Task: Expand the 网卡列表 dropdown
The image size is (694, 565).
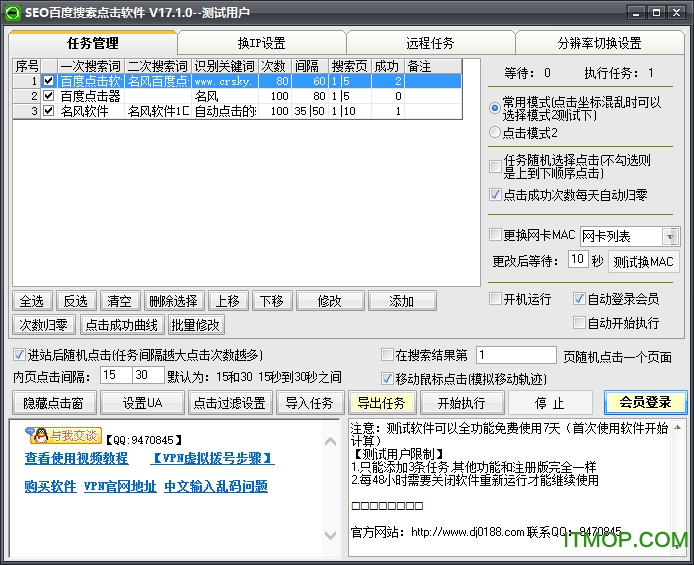Action: pos(670,237)
